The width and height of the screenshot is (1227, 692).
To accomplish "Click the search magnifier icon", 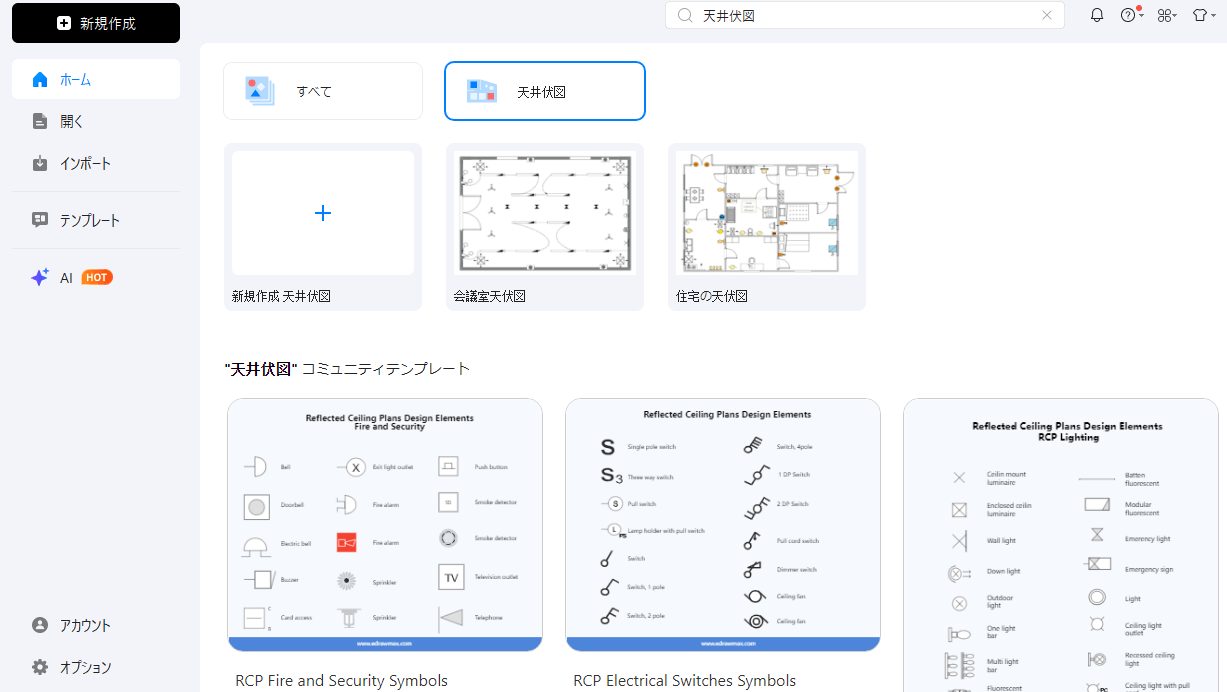I will pos(684,15).
